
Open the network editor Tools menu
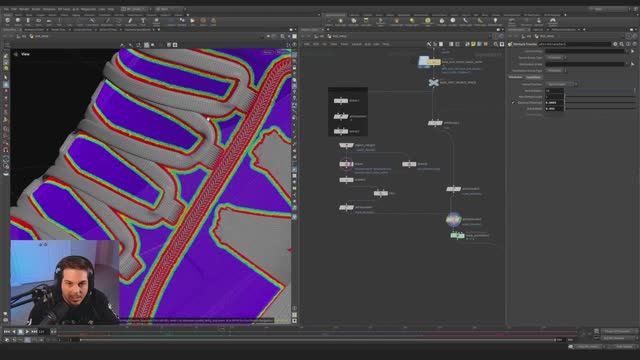coord(344,44)
